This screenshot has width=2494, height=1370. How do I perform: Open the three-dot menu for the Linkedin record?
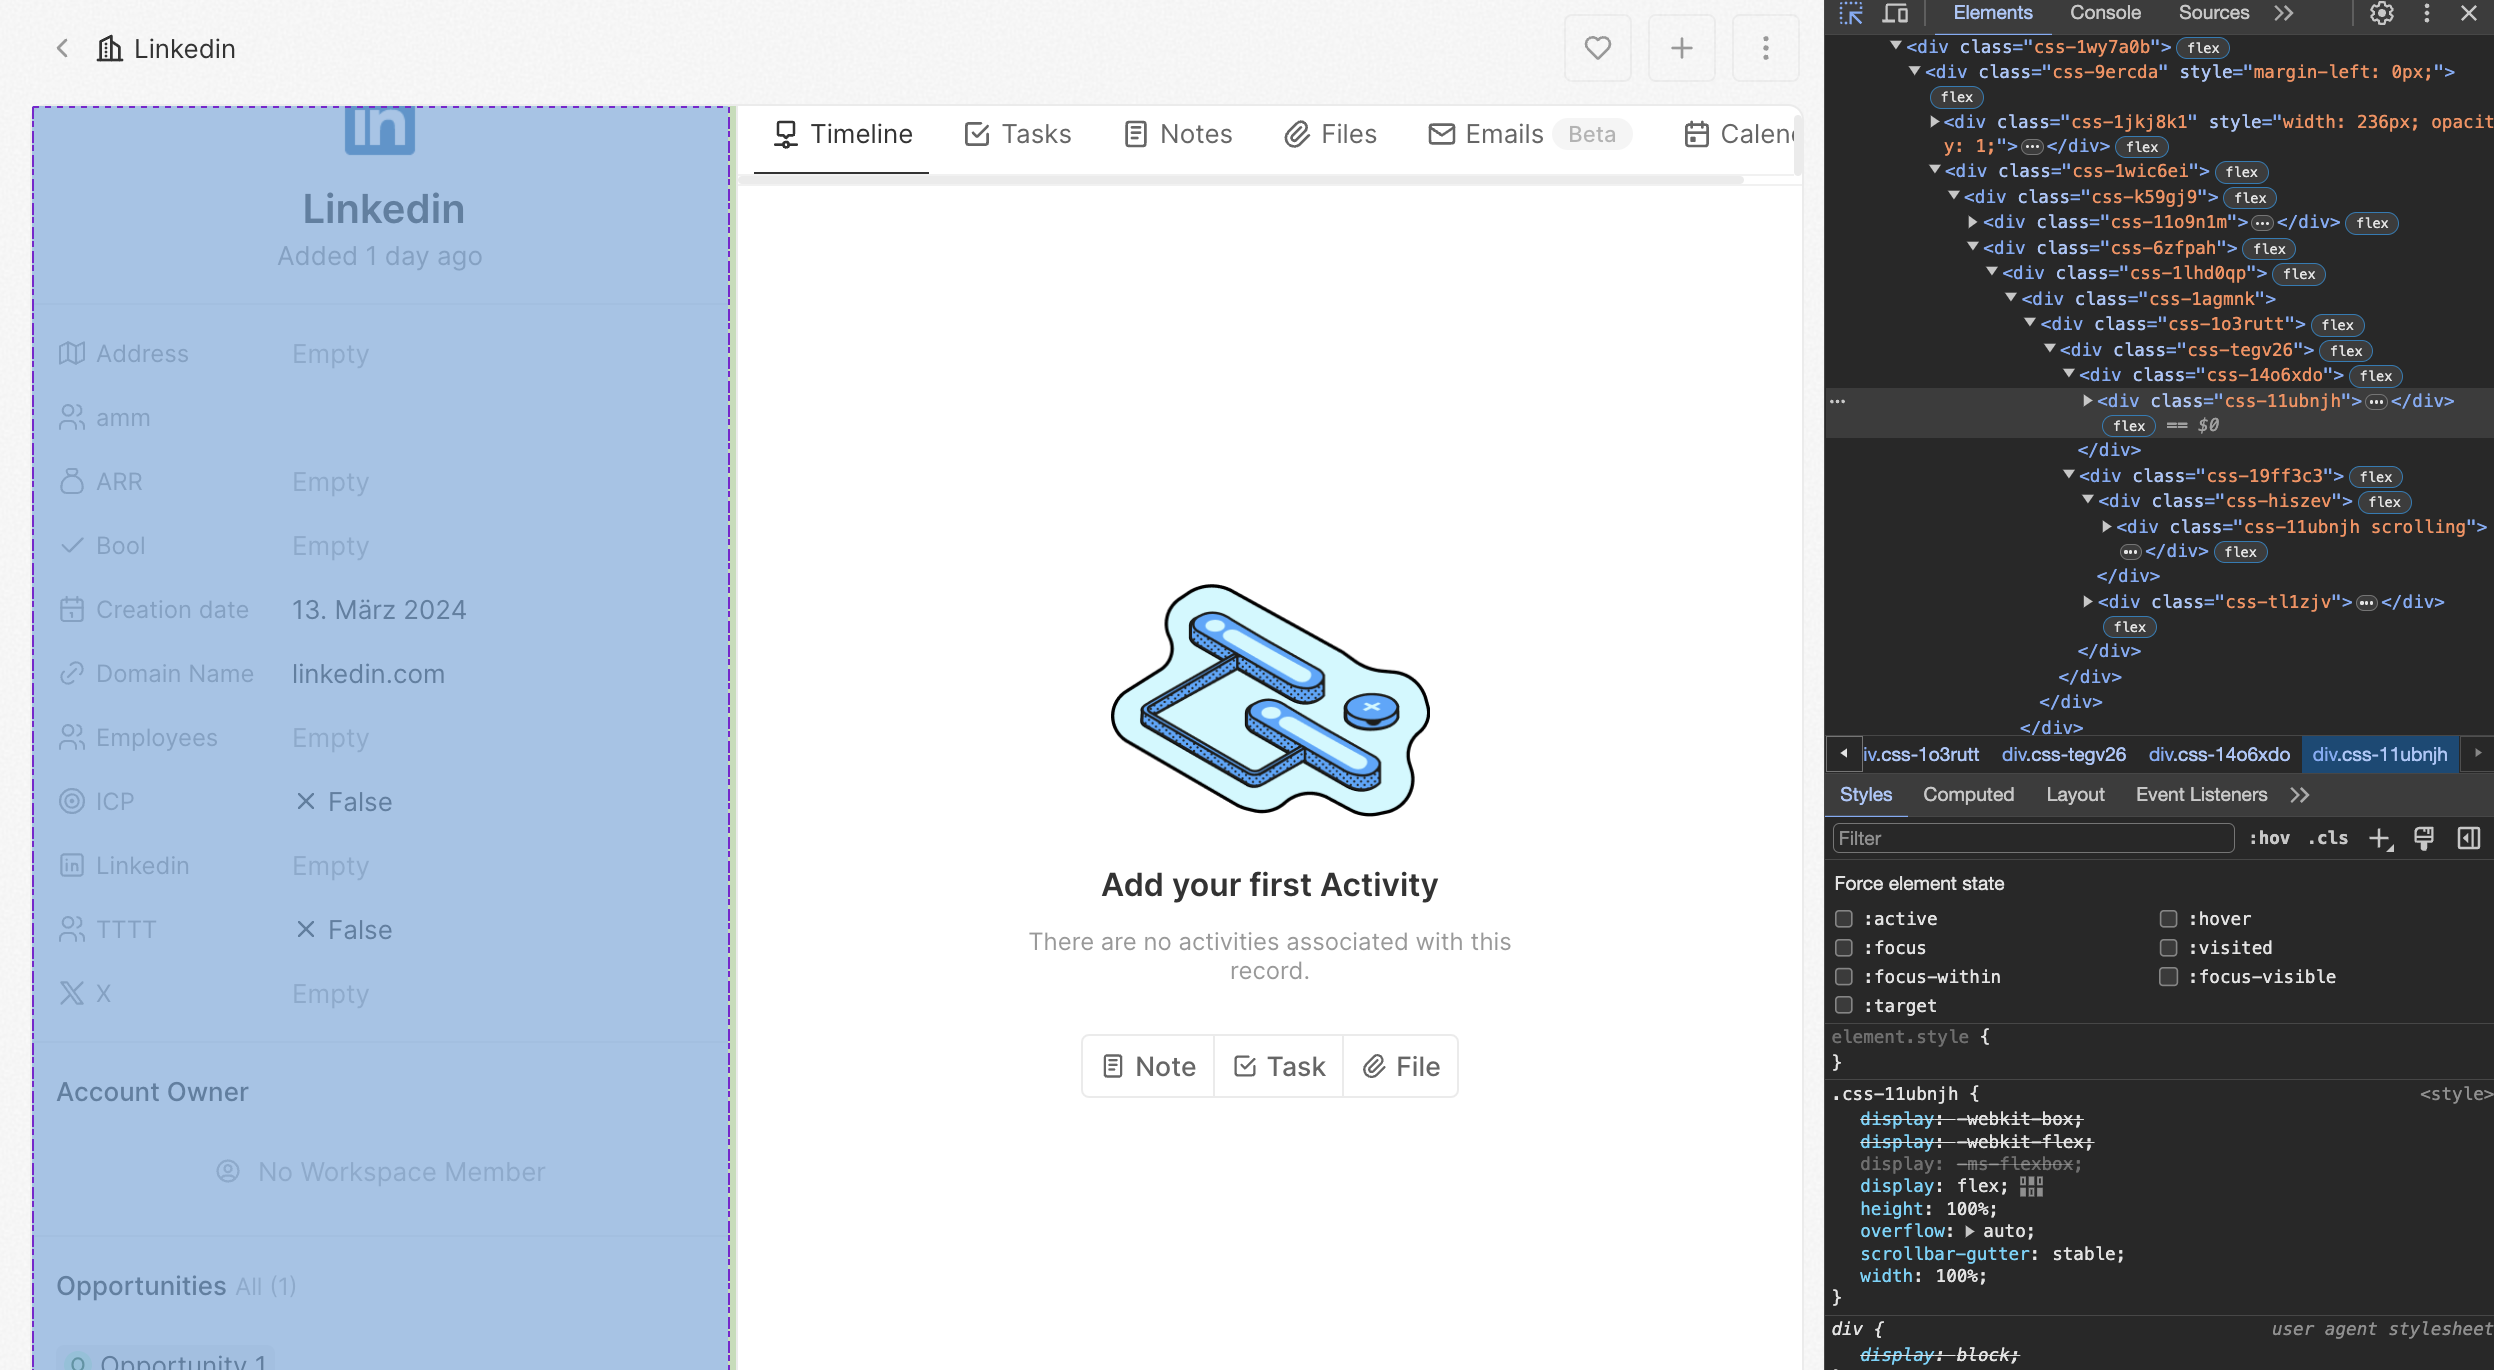(x=1764, y=48)
